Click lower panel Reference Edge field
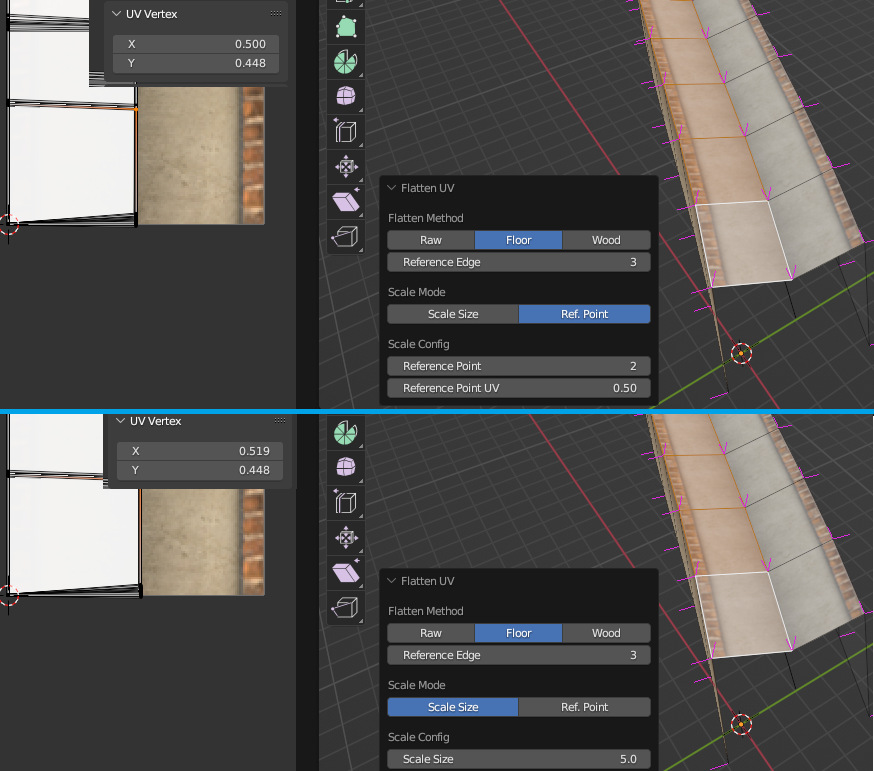Screen dimensions: 874x771 pyautogui.click(x=519, y=655)
